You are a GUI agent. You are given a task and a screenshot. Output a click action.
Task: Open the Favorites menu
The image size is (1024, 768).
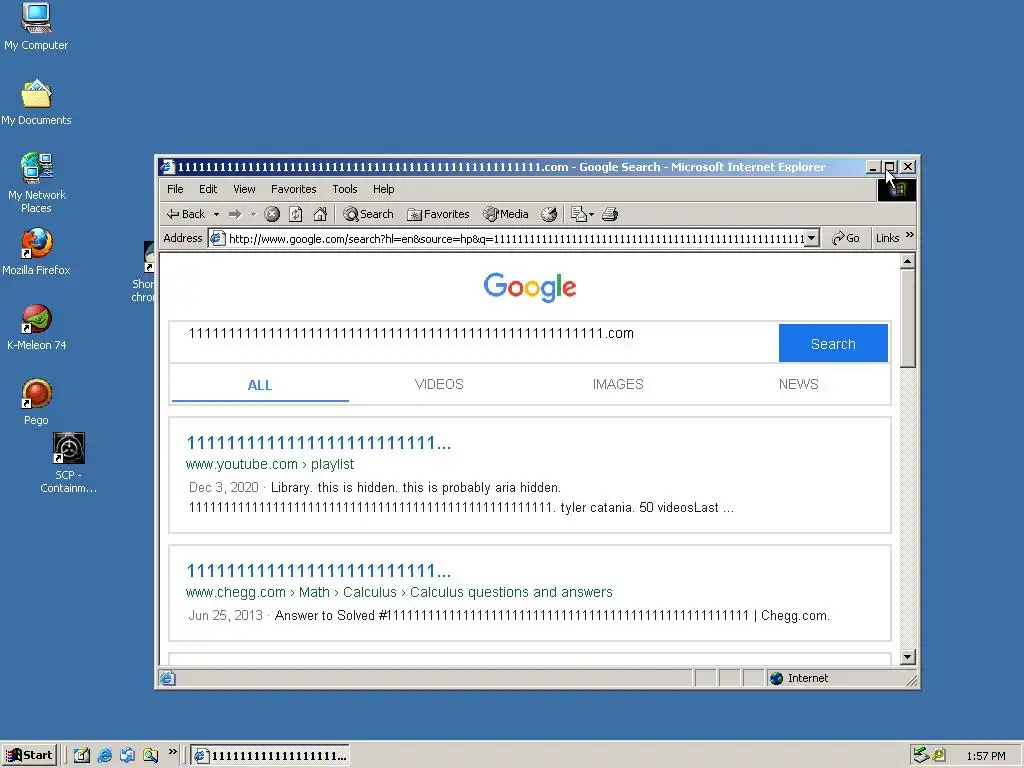(293, 189)
